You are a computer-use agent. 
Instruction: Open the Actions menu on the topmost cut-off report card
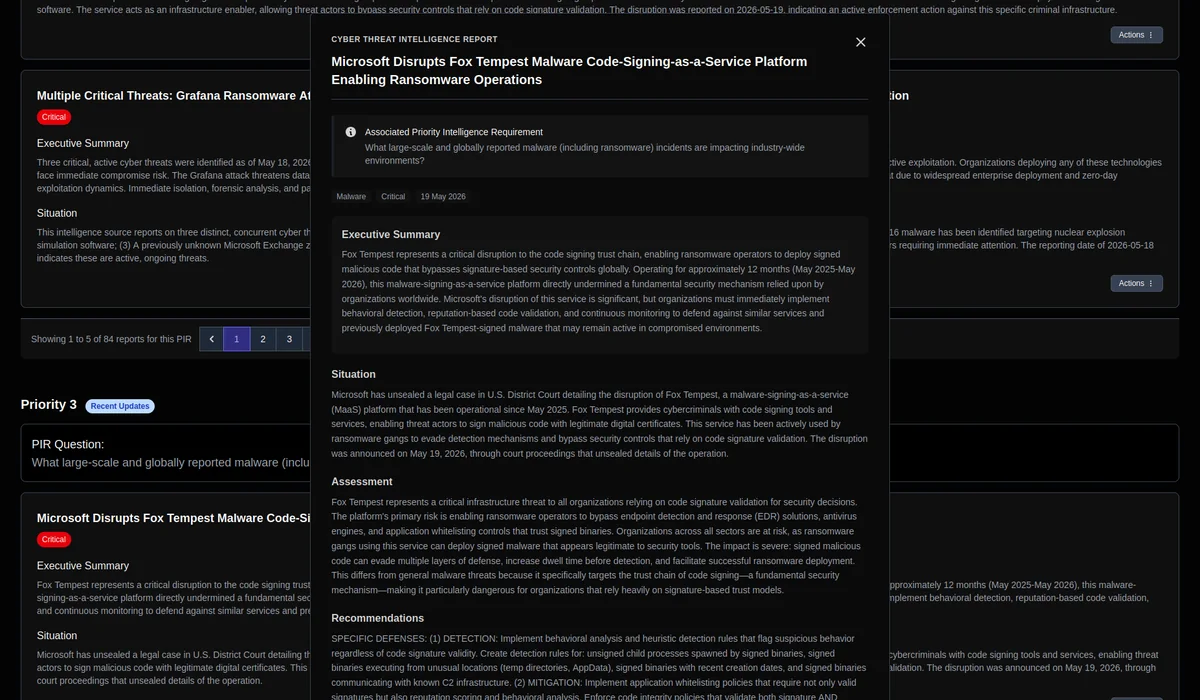[1136, 35]
